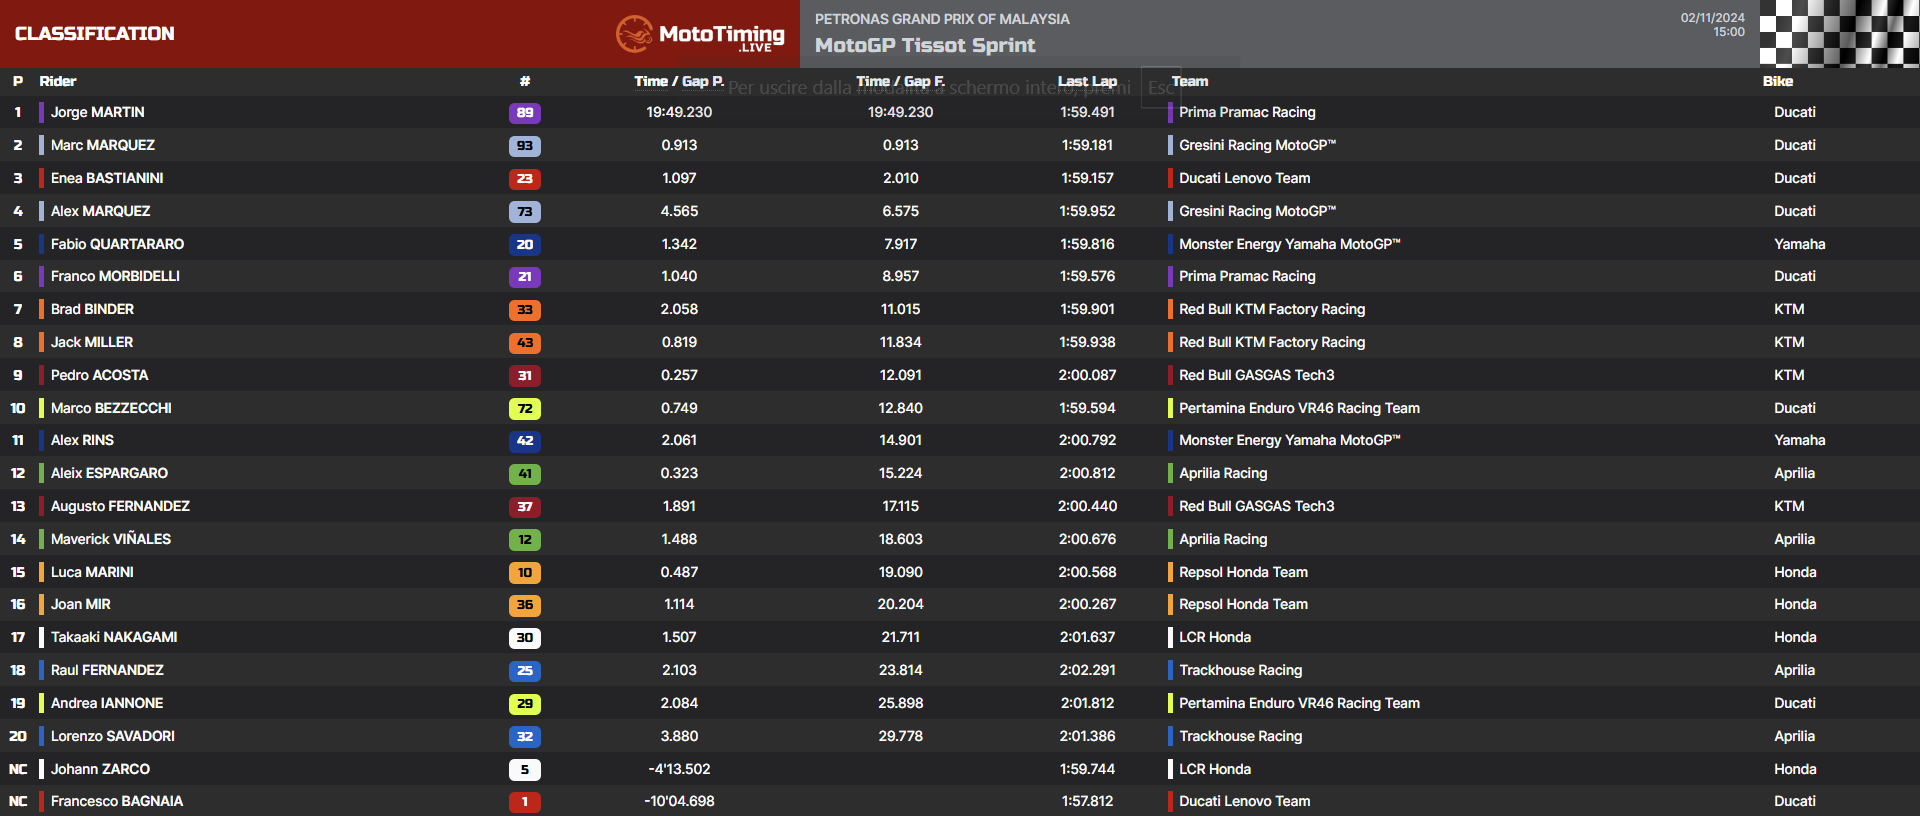The width and height of the screenshot is (1920, 816).
Task: Click position 10 in Bezzecchi's row
Action: point(18,408)
